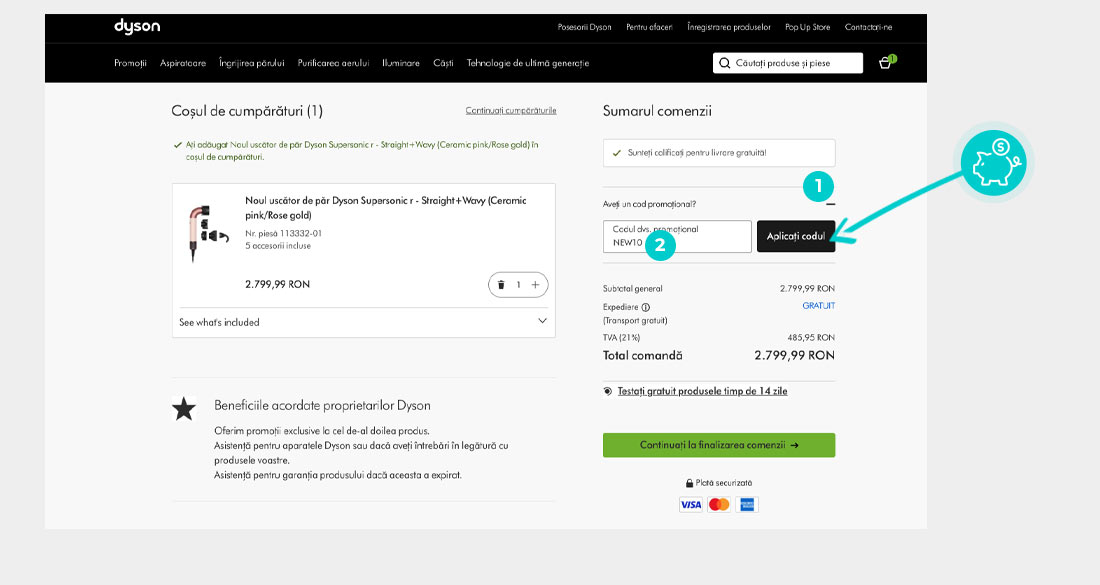The image size is (1100, 585).
Task: Click the American Express icon
Action: (x=746, y=505)
